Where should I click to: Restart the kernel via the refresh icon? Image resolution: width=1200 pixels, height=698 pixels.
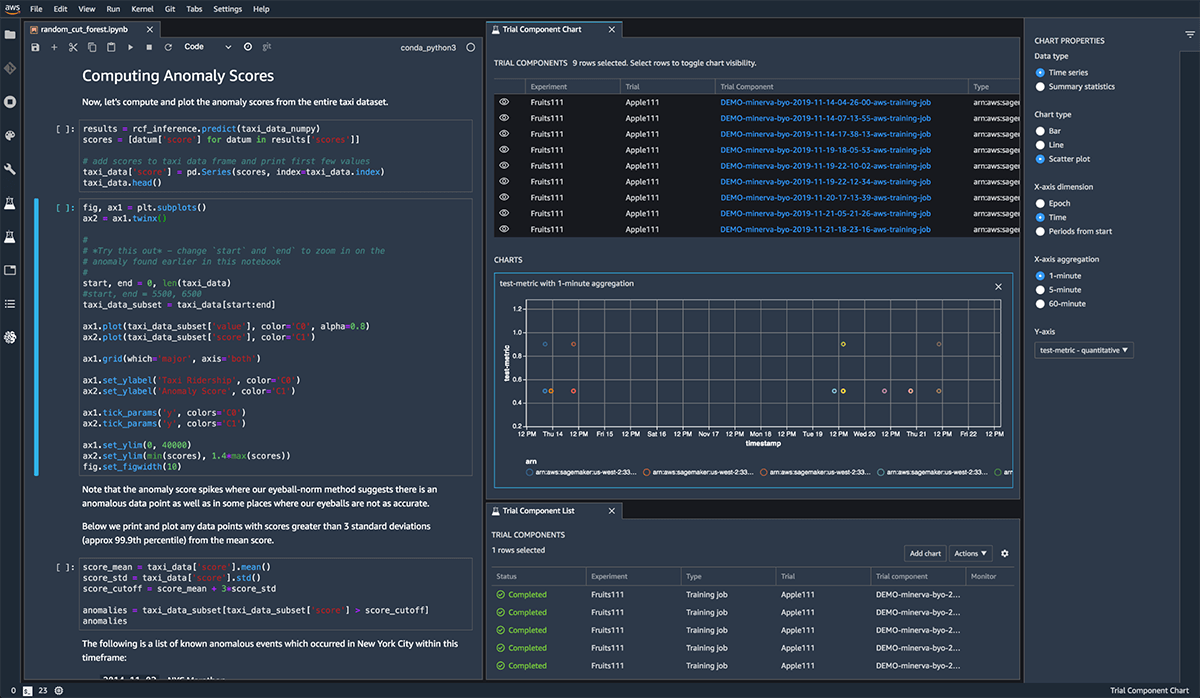[167, 47]
